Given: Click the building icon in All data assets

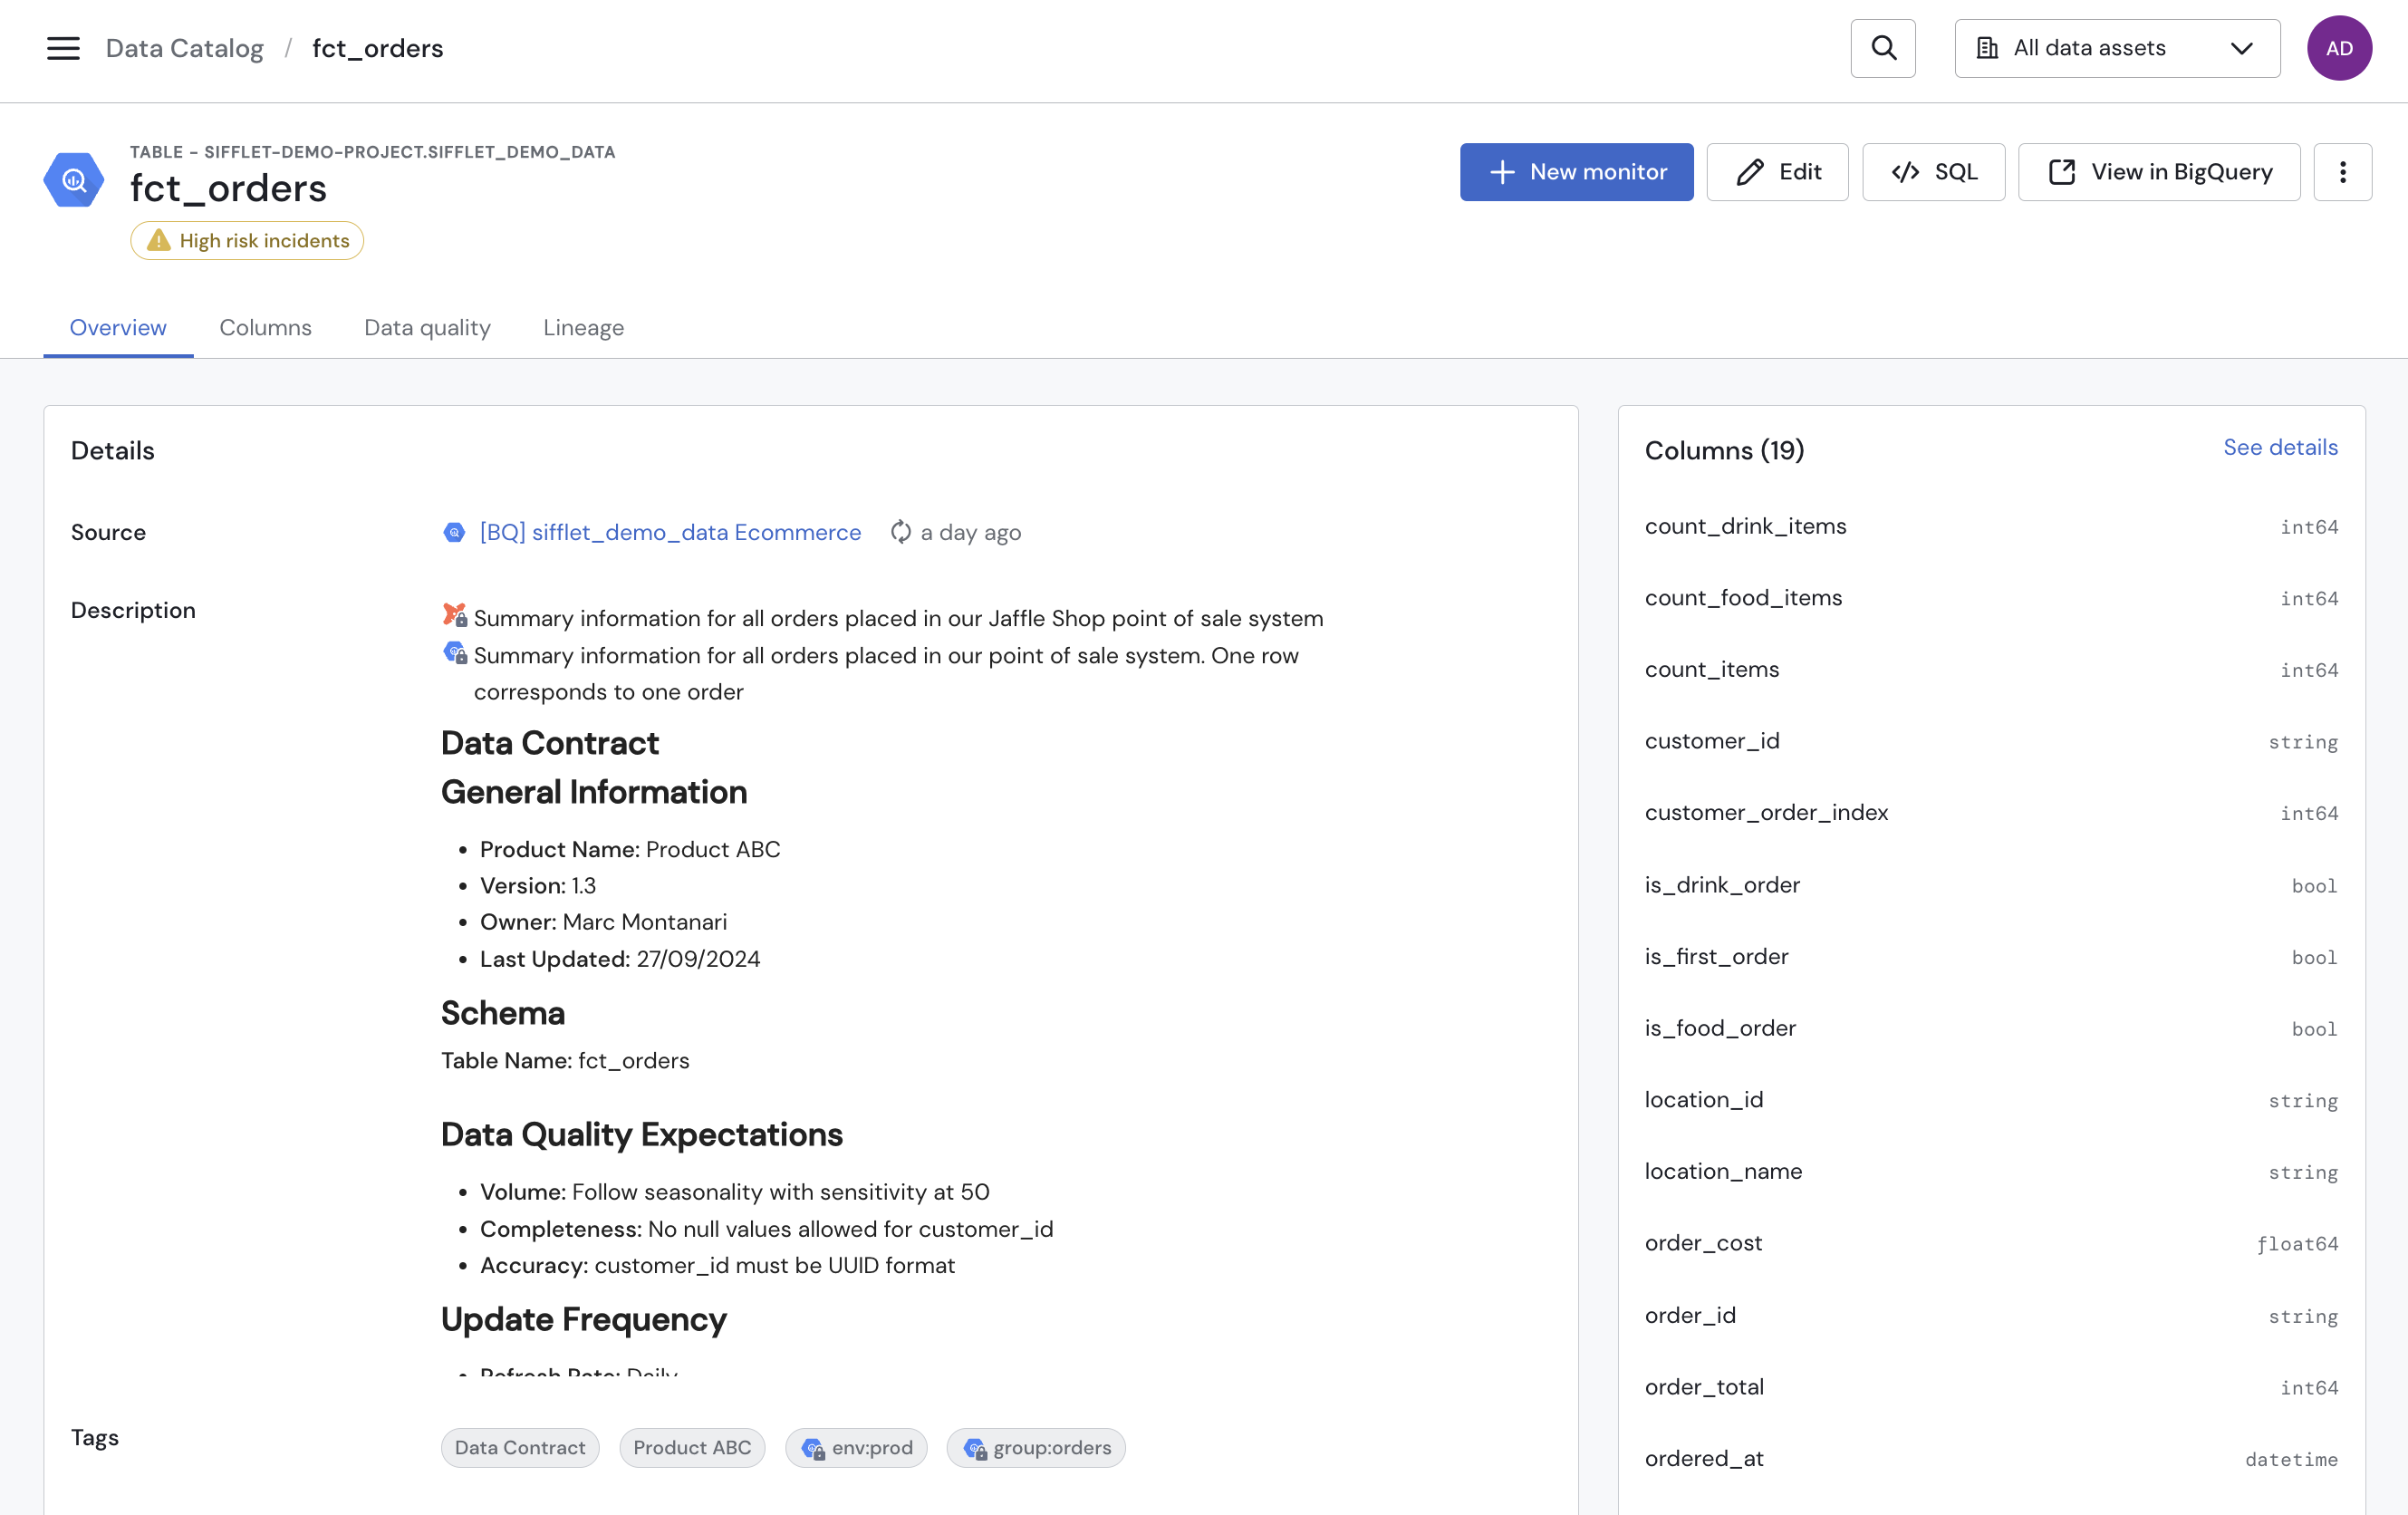Looking at the screenshot, I should pyautogui.click(x=1987, y=48).
